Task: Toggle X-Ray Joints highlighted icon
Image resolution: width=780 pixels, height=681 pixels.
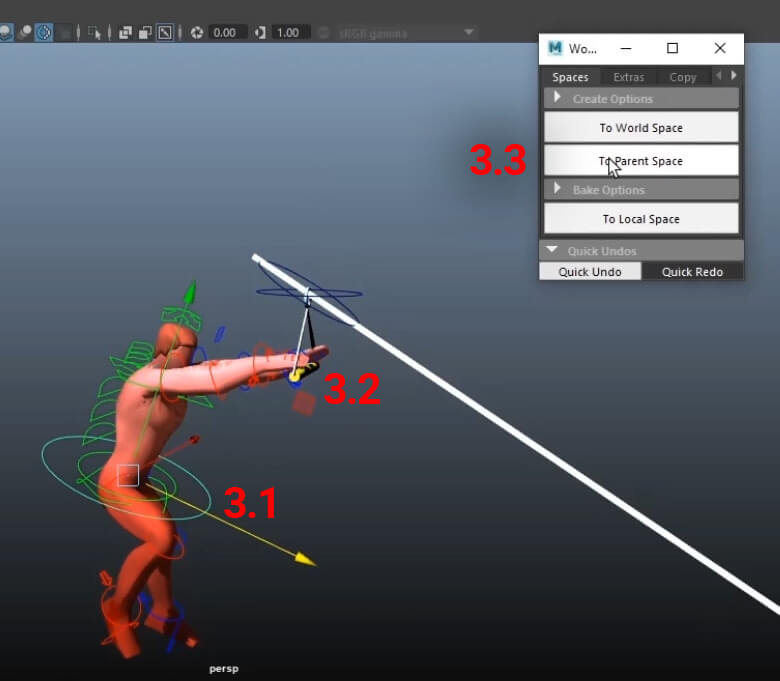Action: click(x=165, y=32)
